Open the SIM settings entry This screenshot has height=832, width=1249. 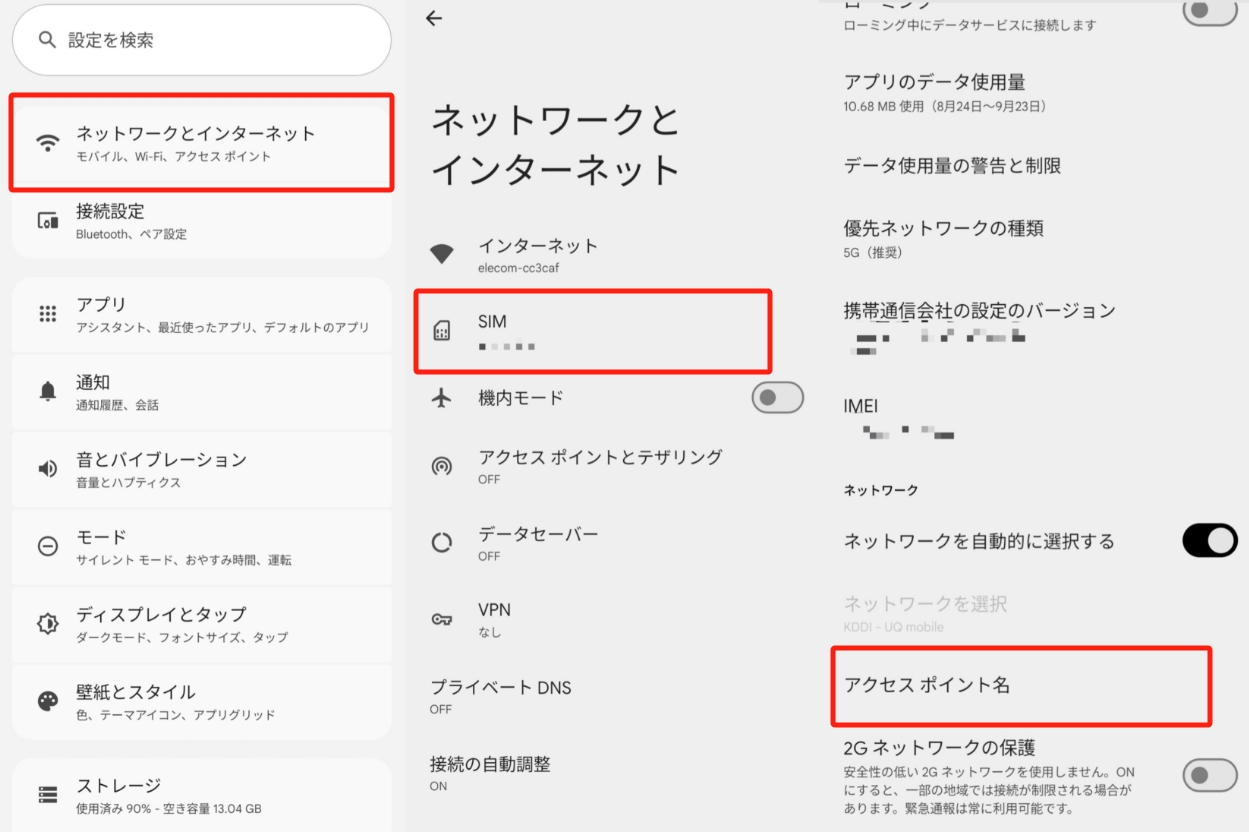(x=593, y=331)
